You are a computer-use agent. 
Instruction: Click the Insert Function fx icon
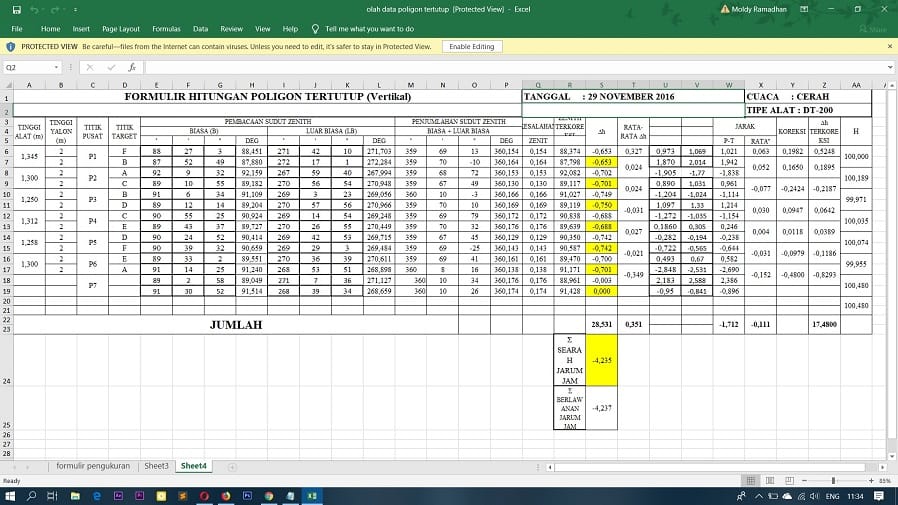[132, 68]
